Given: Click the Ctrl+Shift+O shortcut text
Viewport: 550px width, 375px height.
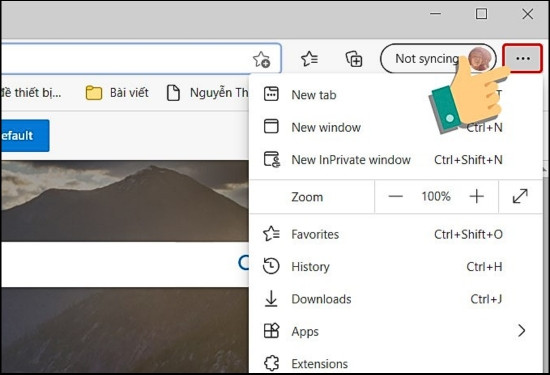Looking at the screenshot, I should 468,234.
